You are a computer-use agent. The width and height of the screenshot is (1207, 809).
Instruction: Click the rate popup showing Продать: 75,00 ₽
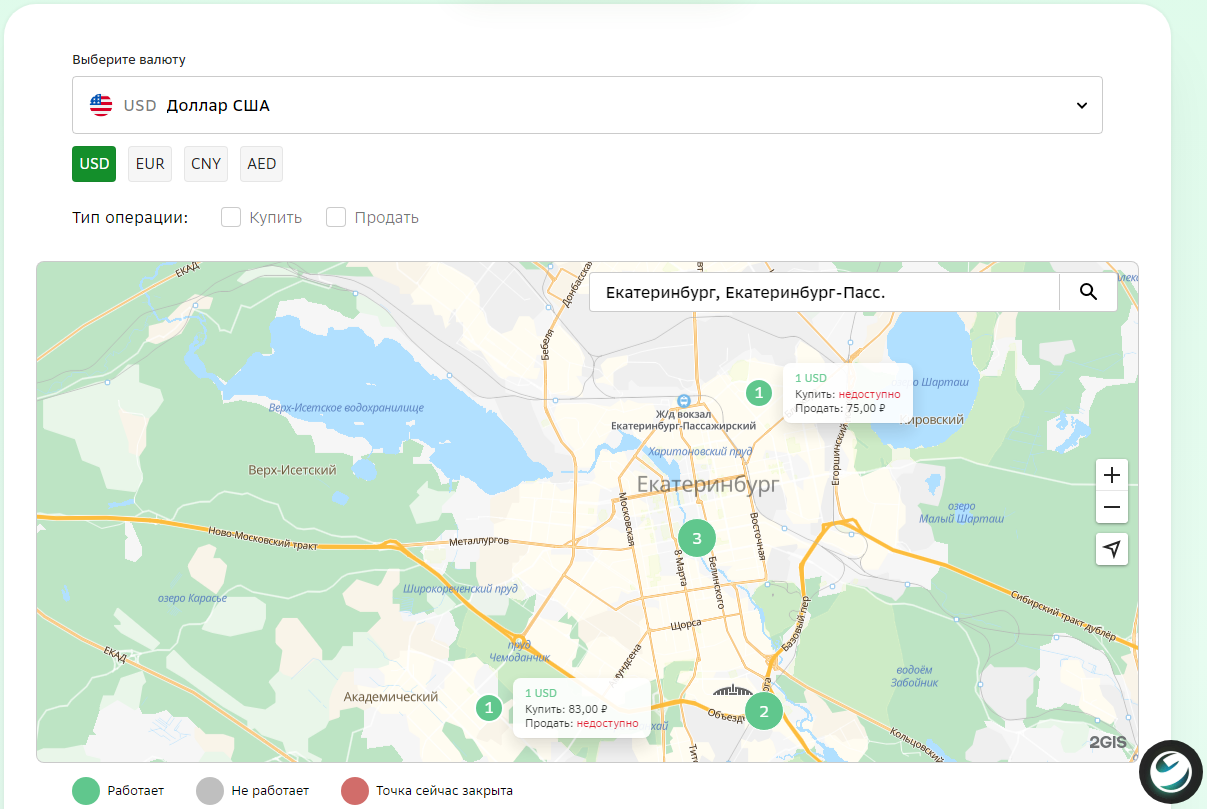[847, 393]
